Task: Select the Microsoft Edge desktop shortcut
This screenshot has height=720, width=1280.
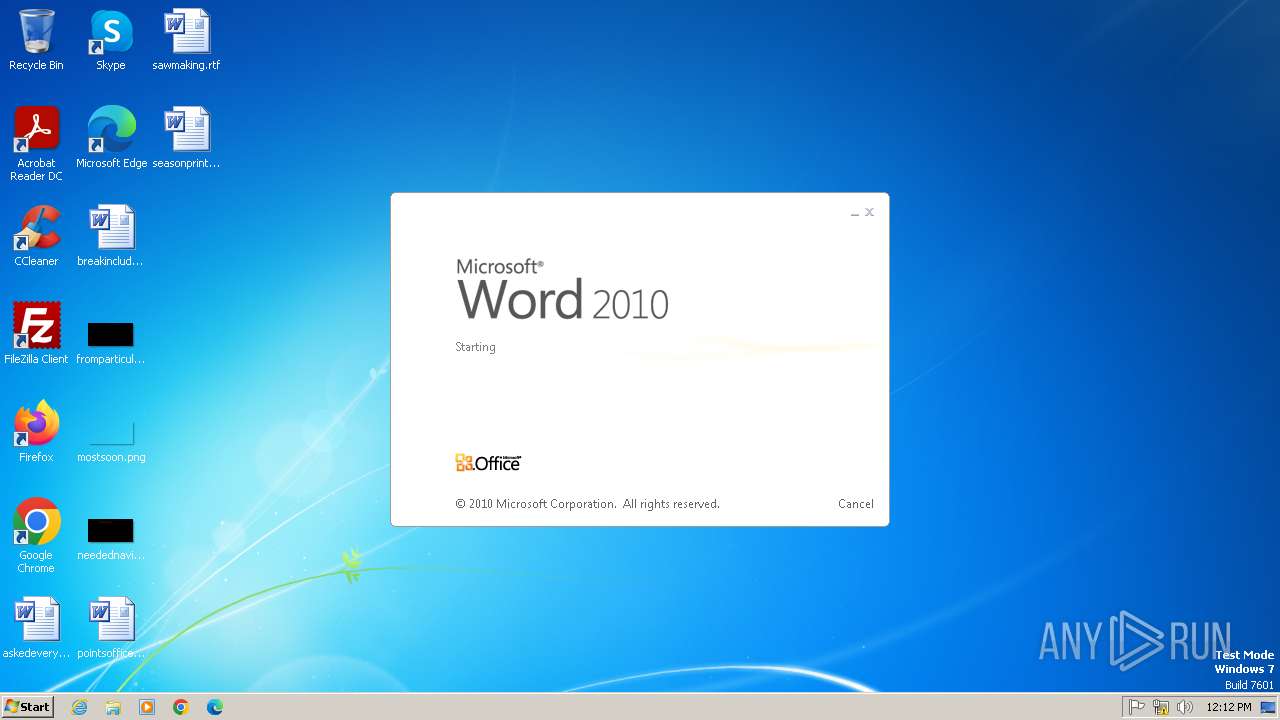Action: tap(111, 138)
